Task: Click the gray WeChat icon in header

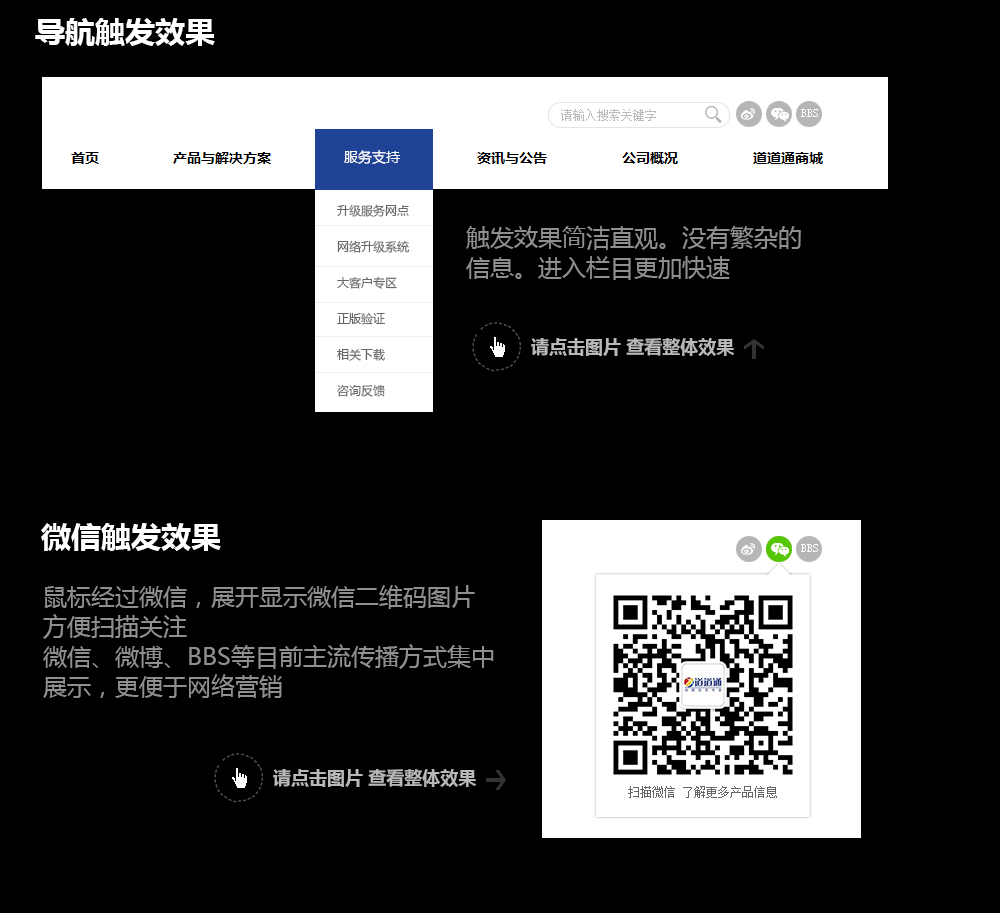Action: tap(779, 115)
